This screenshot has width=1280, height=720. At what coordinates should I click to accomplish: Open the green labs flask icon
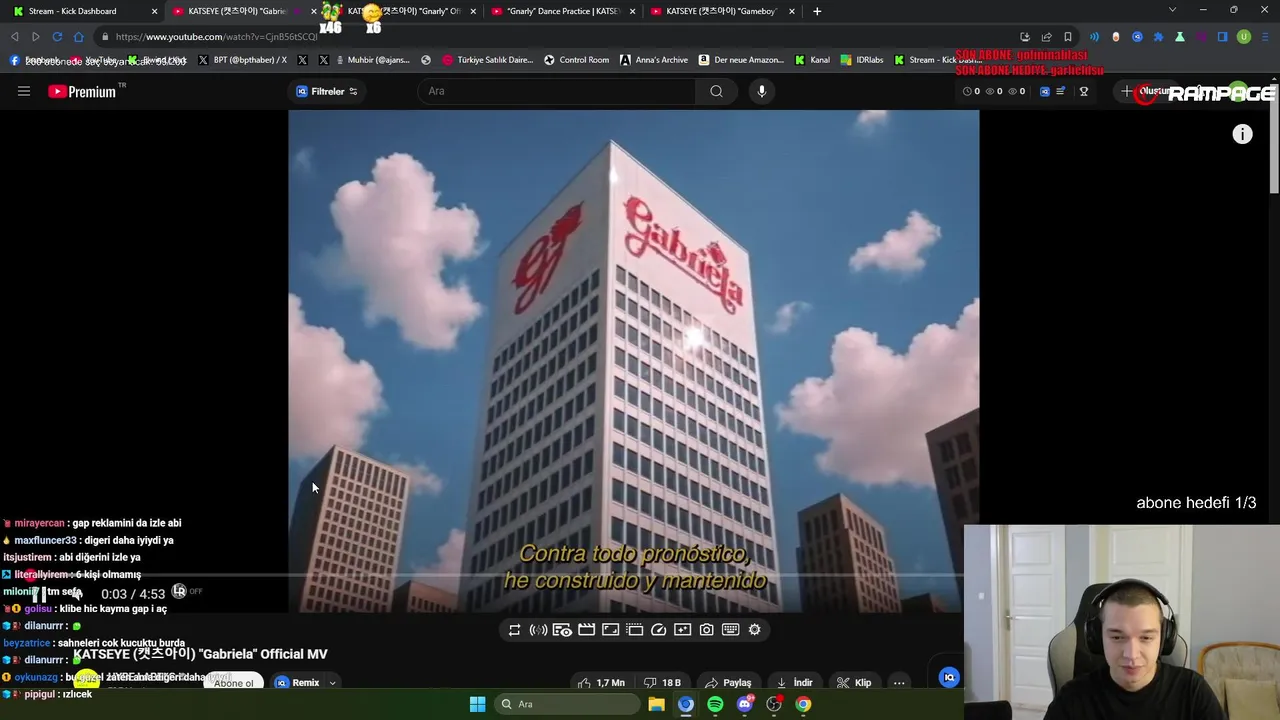point(1180,37)
